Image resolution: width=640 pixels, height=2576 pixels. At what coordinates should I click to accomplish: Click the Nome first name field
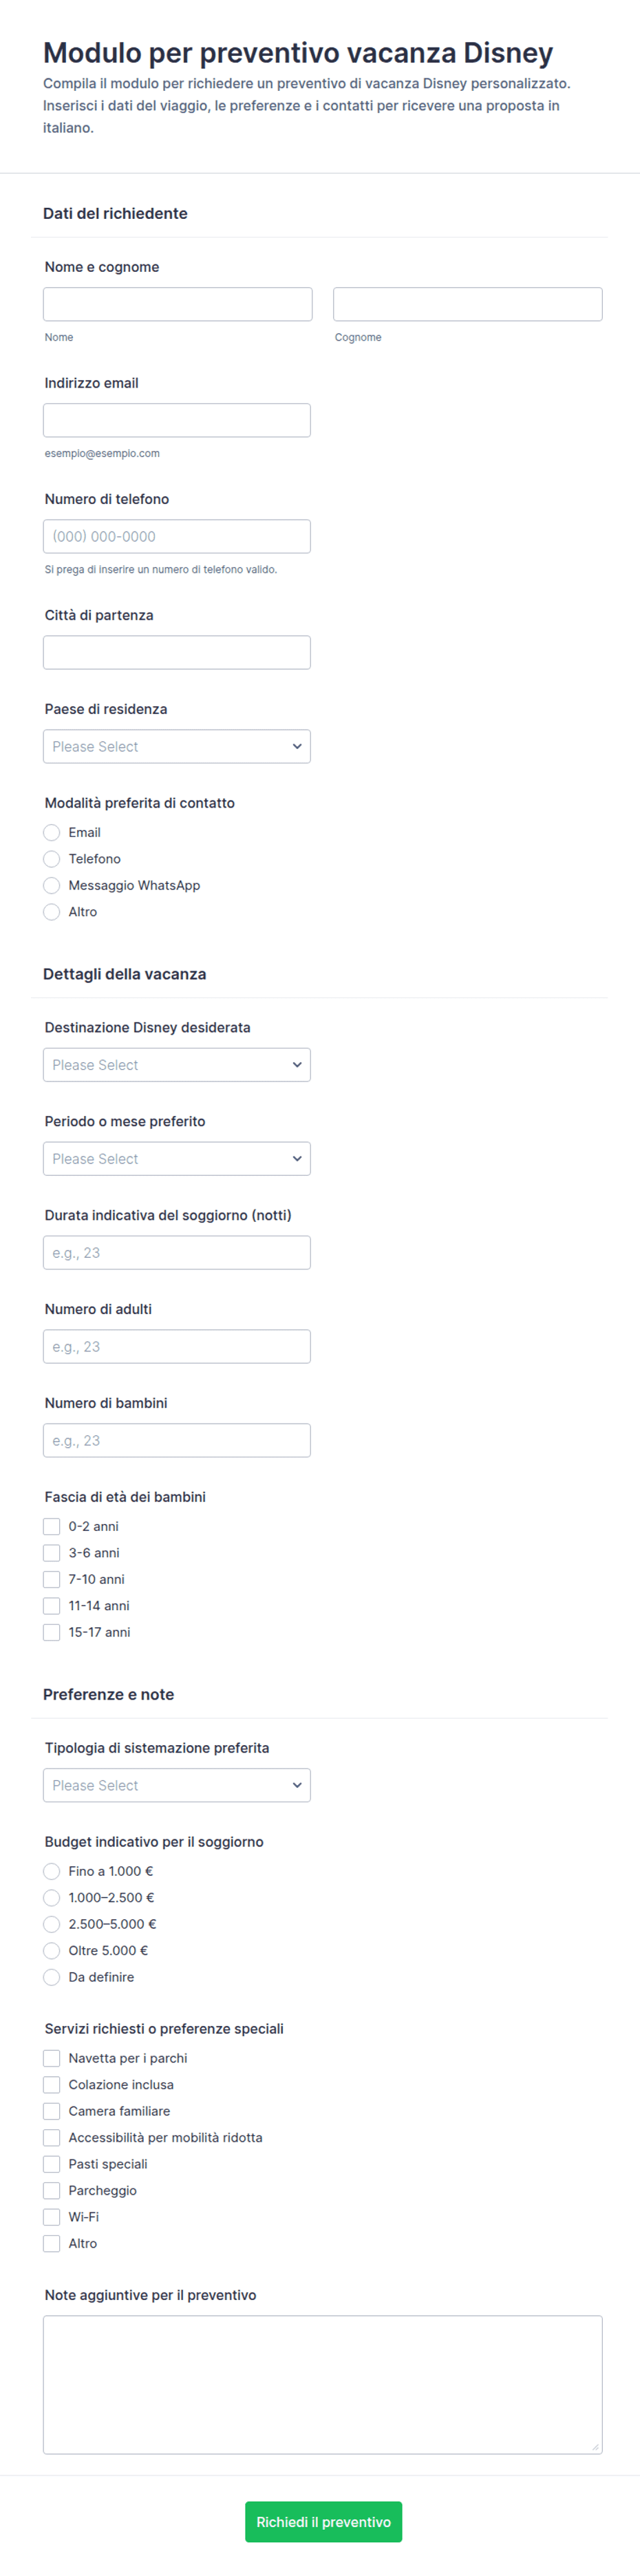point(177,304)
